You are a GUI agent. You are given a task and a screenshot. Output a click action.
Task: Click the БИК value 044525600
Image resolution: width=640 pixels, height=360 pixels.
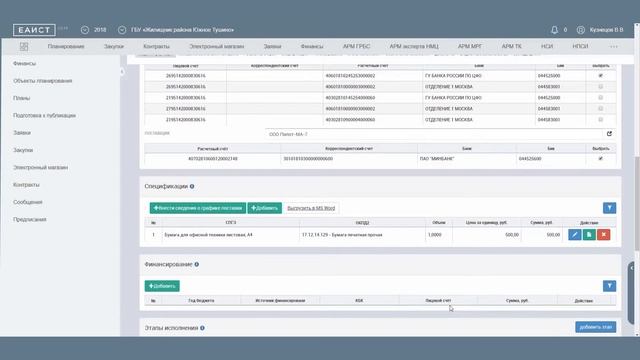tap(530, 159)
